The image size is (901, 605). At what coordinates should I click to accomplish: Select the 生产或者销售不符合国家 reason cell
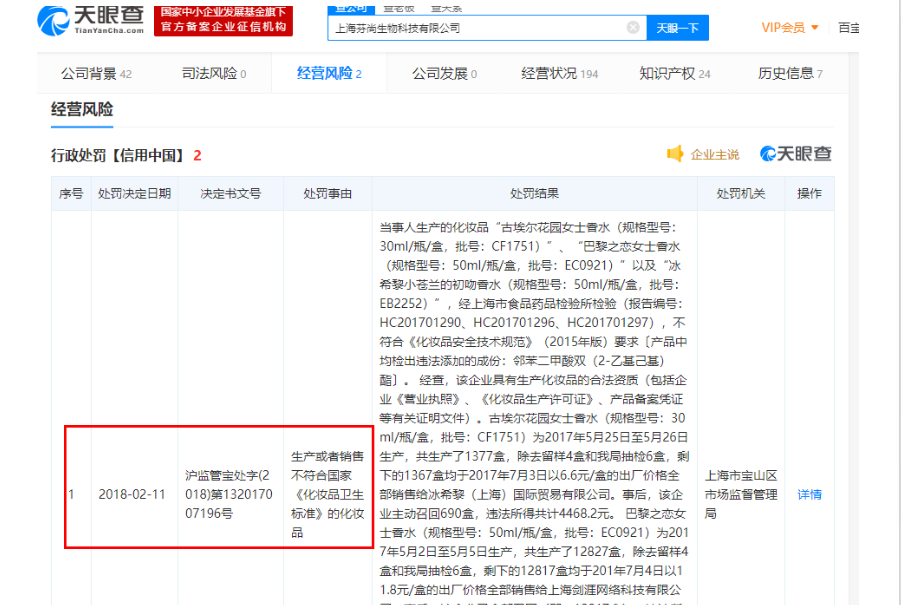[x=328, y=495]
